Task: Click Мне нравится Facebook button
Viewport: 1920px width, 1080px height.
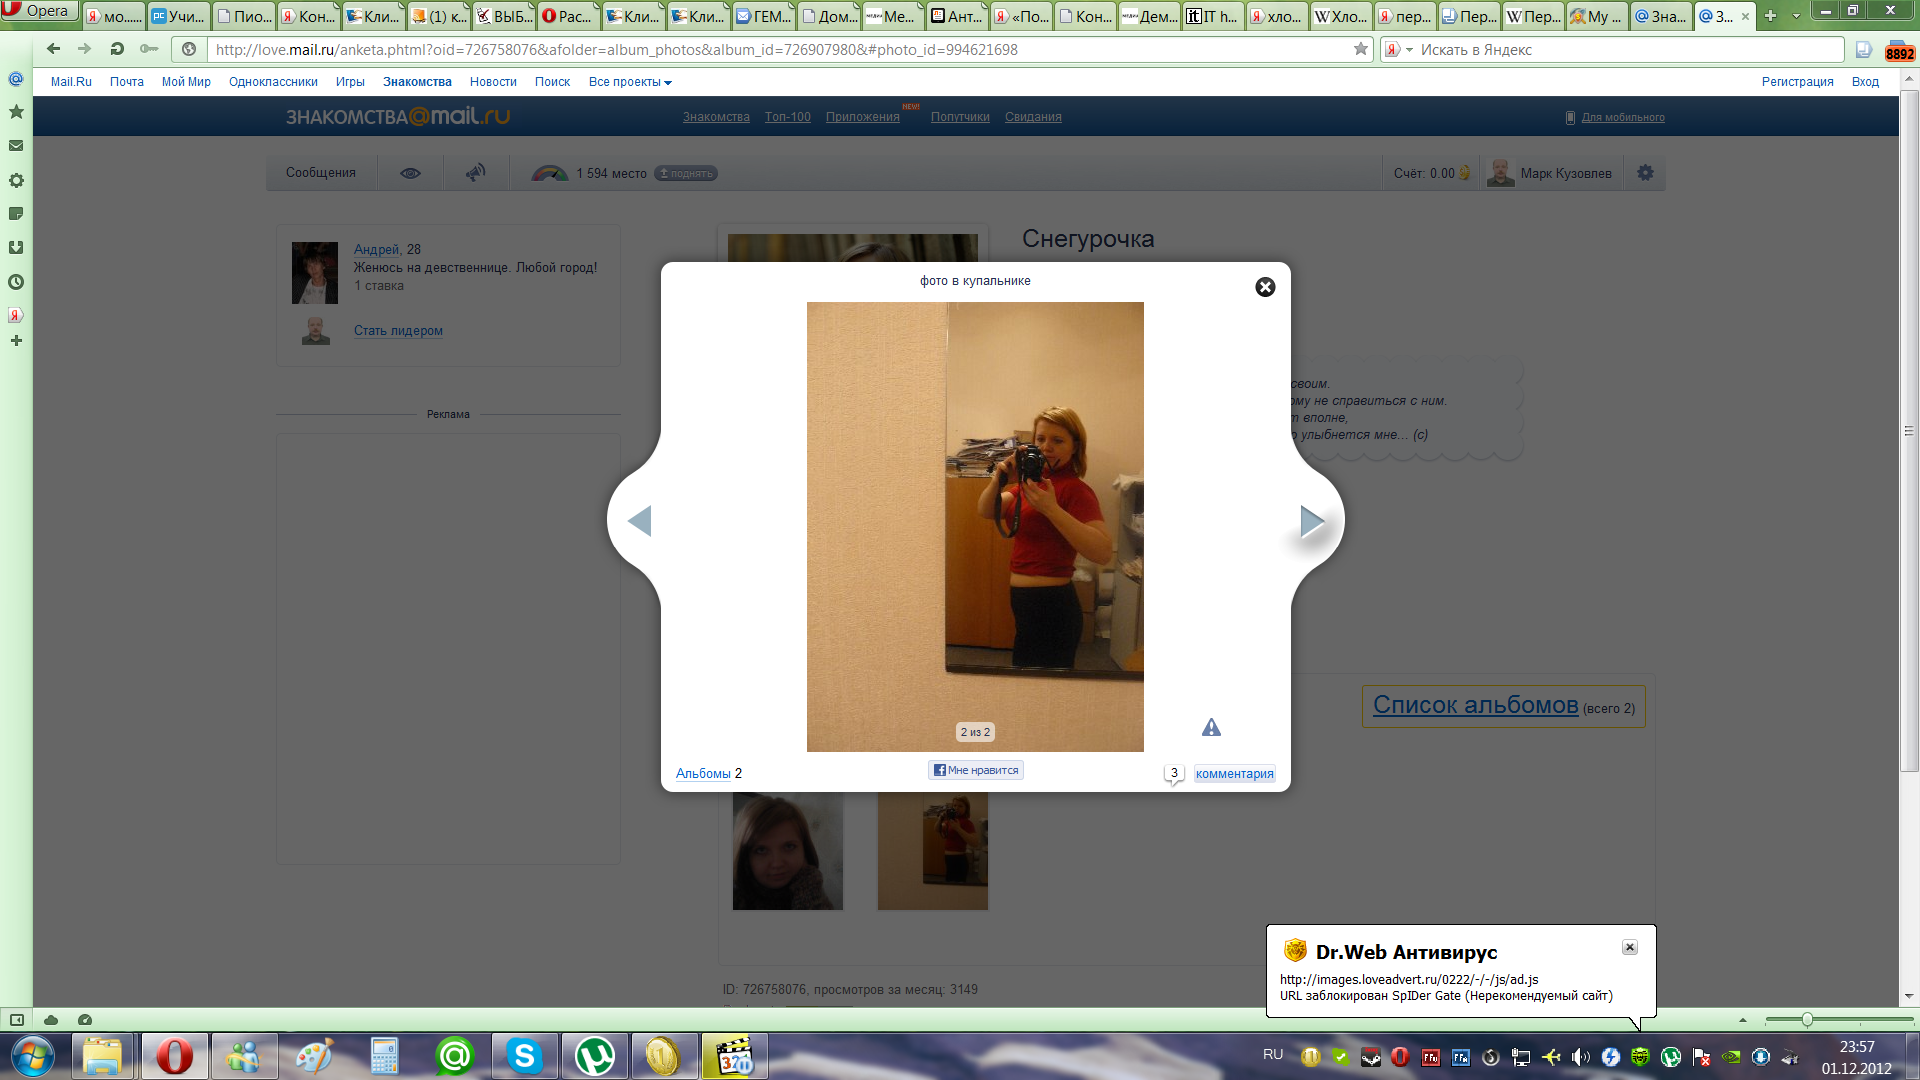Action: (975, 770)
